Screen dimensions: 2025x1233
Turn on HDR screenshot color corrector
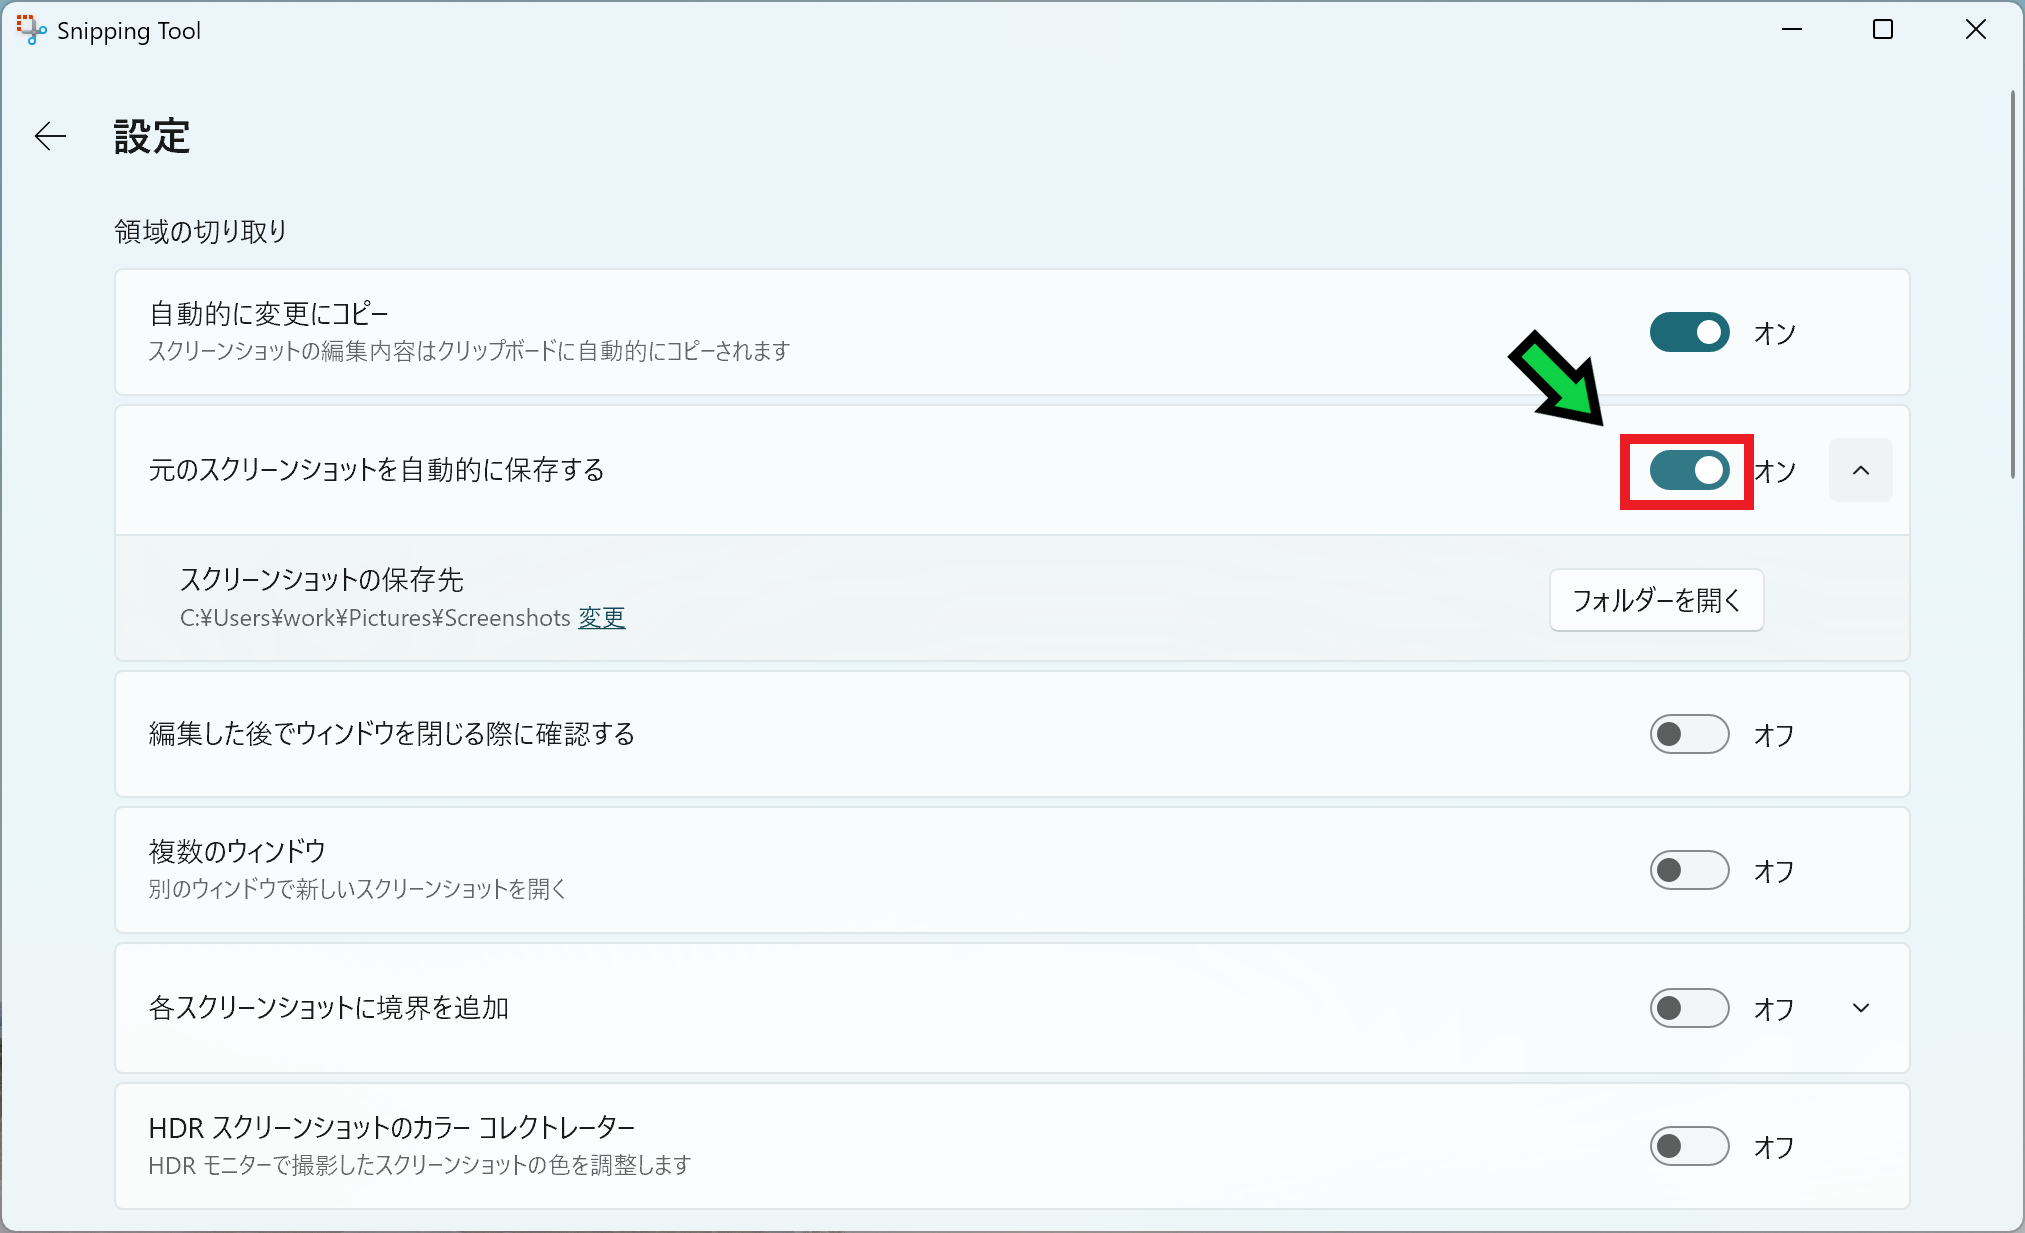(x=1689, y=1146)
